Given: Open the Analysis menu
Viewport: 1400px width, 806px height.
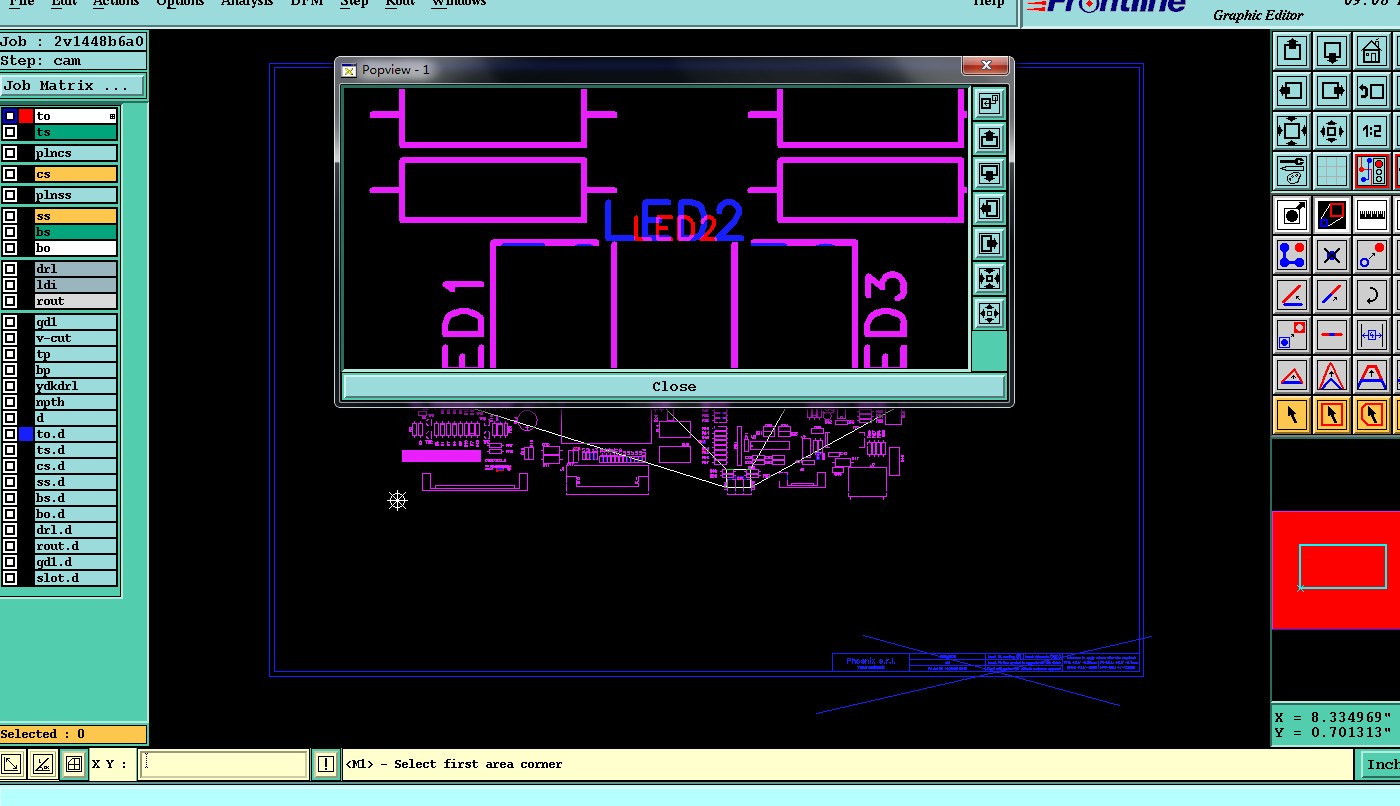Looking at the screenshot, I should pyautogui.click(x=247, y=3).
